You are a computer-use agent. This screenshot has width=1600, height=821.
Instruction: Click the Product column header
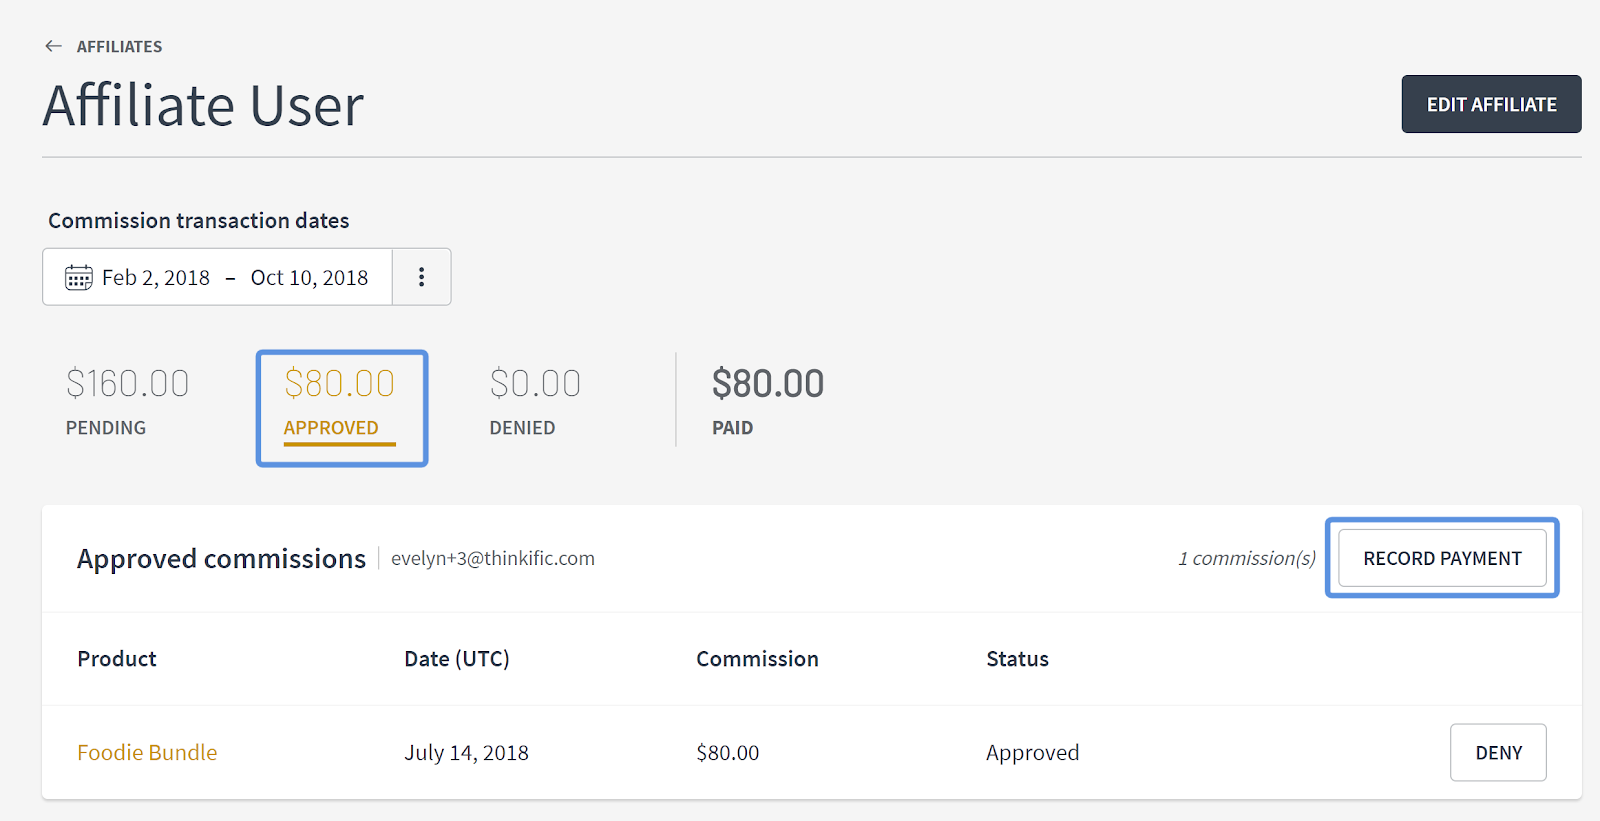tap(117, 659)
